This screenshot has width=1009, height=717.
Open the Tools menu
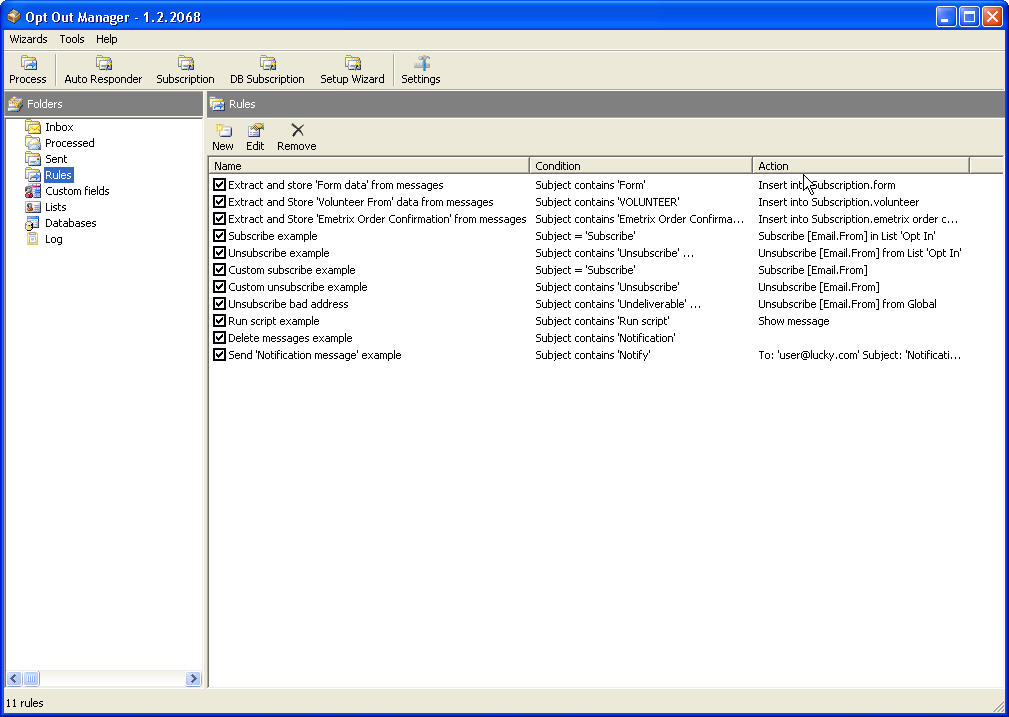pos(72,39)
